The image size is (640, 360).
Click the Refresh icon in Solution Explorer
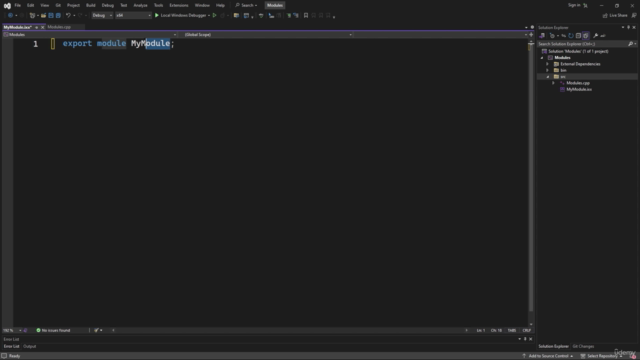(571, 36)
